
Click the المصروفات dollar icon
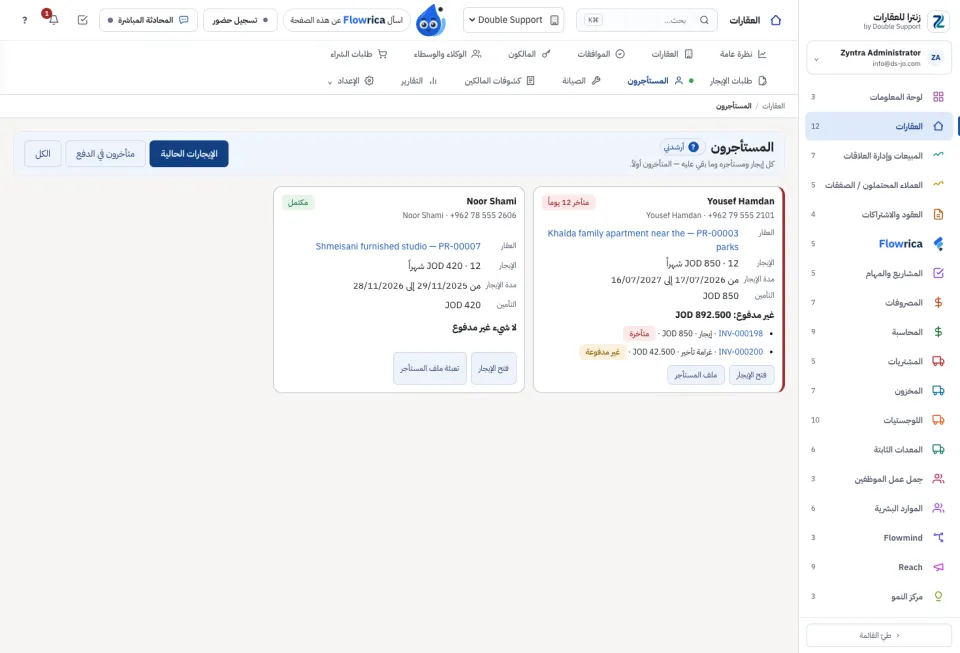[938, 302]
